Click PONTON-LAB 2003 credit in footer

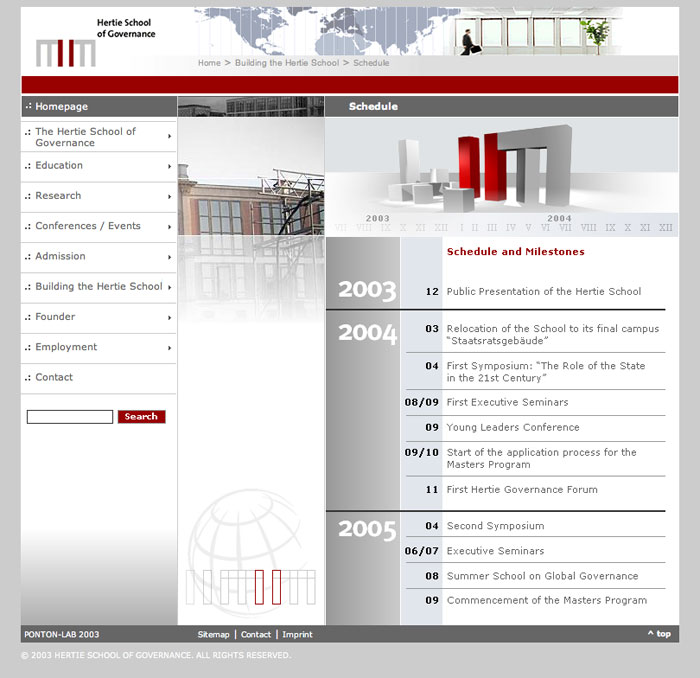click(x=62, y=634)
